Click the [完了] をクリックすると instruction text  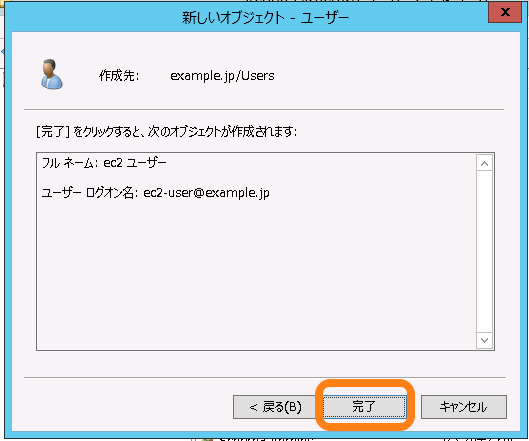[x=166, y=132]
